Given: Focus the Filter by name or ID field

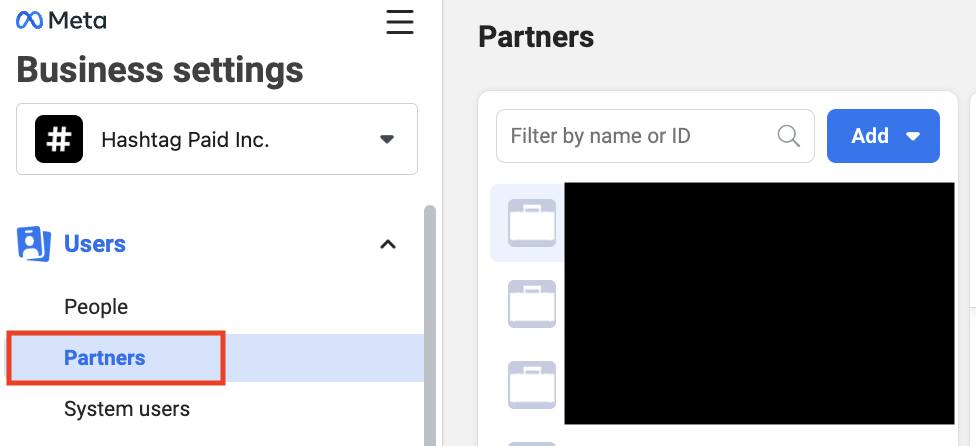Looking at the screenshot, I should [655, 136].
